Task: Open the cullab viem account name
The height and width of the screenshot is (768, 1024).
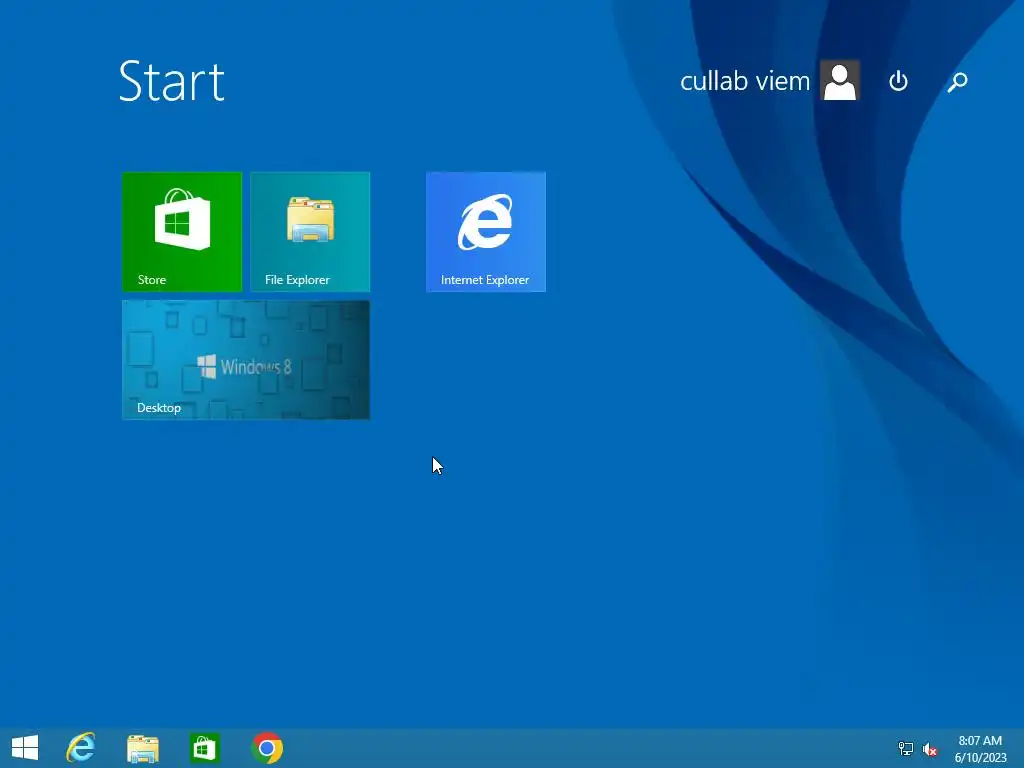Action: click(744, 81)
